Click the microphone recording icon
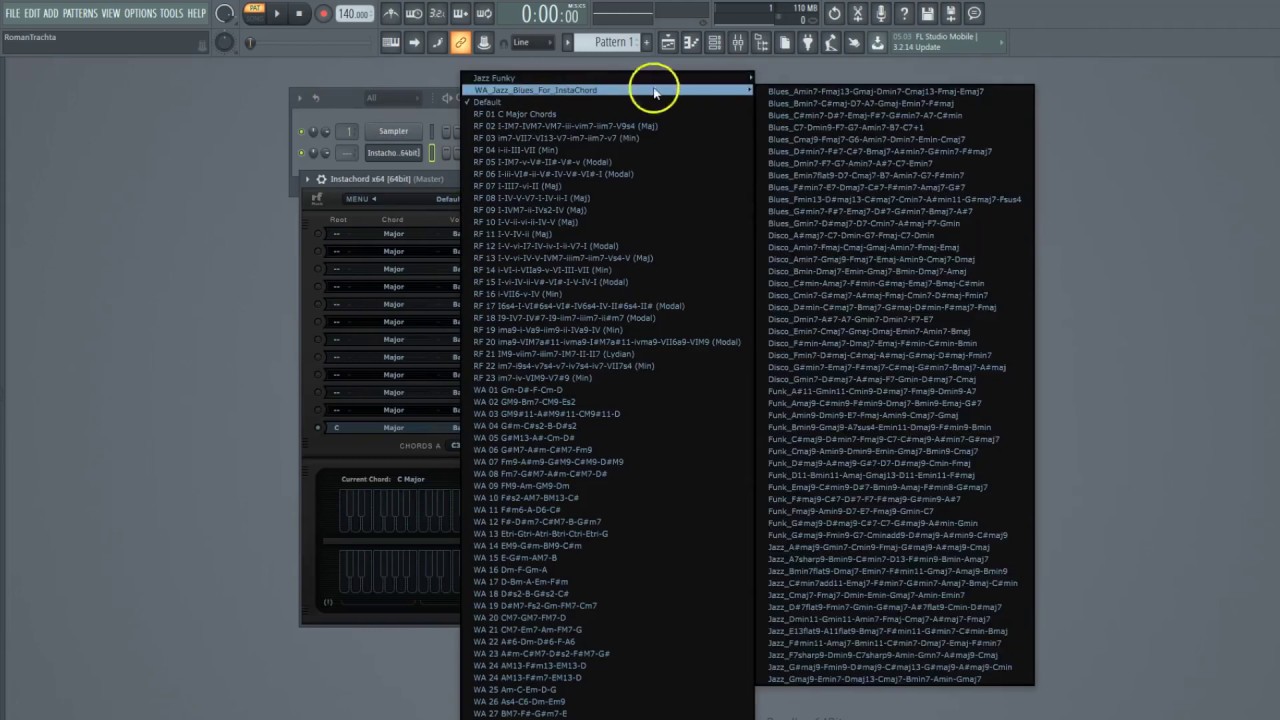Screen dimensions: 1280x720 tap(881, 14)
